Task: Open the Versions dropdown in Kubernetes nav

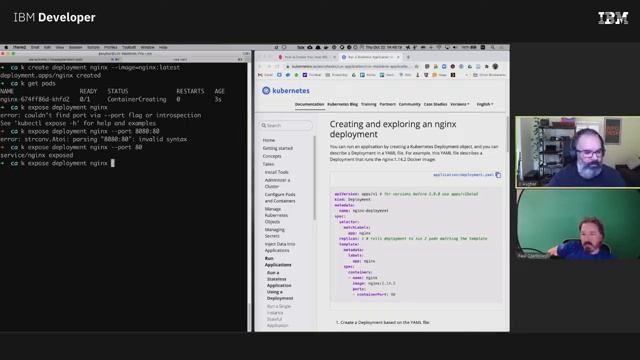Action: pos(460,104)
